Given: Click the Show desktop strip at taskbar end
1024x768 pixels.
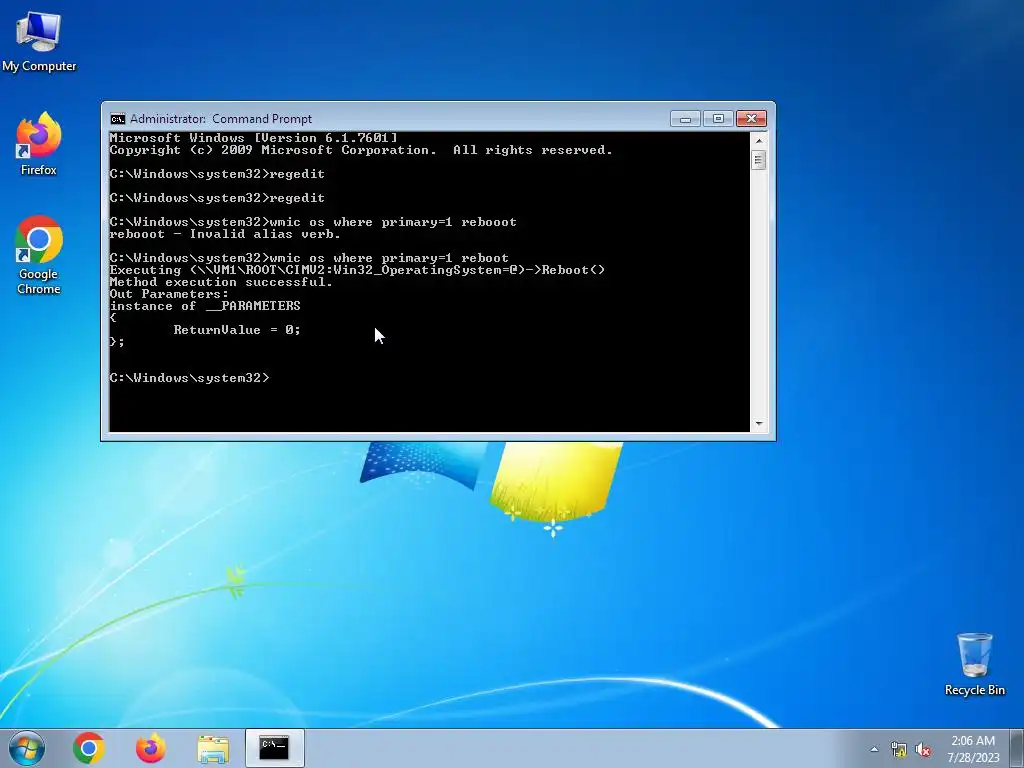Looking at the screenshot, I should coord(1018,748).
